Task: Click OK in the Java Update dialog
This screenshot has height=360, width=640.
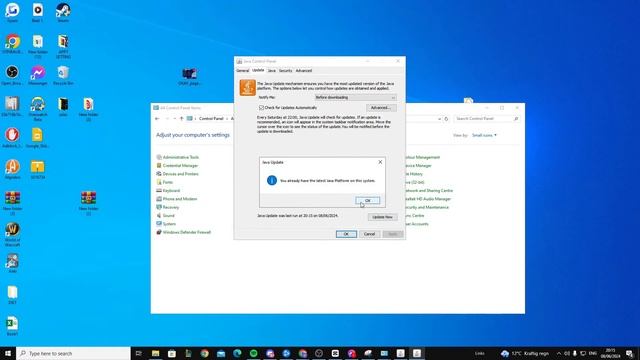Action: click(x=367, y=200)
